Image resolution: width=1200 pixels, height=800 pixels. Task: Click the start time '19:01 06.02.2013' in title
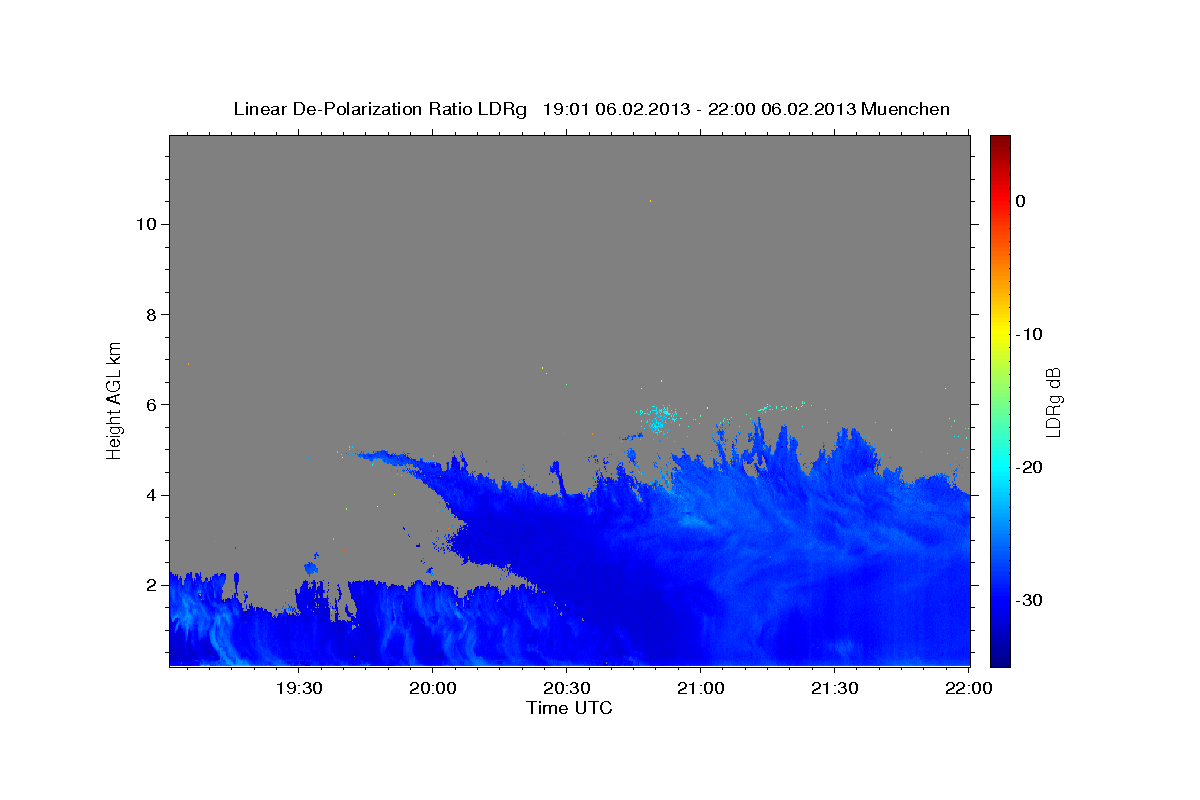(616, 109)
